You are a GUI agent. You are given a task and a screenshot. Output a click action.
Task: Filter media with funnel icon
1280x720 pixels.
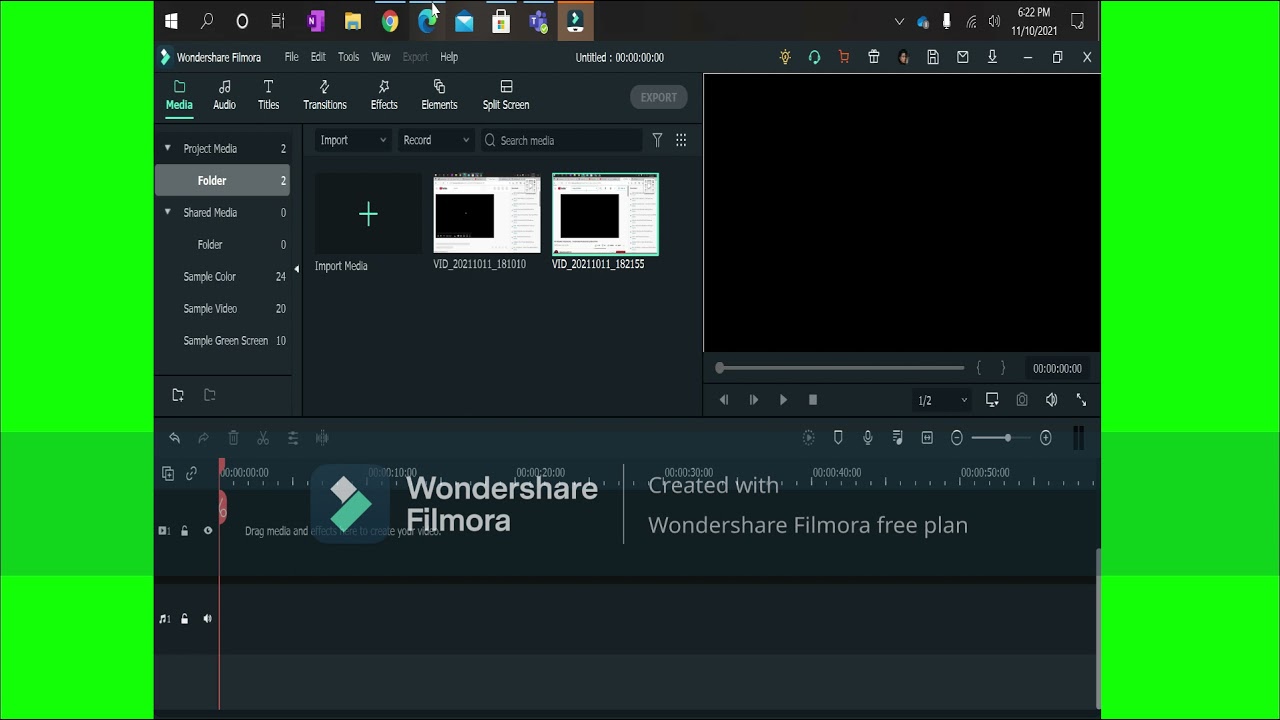point(657,140)
